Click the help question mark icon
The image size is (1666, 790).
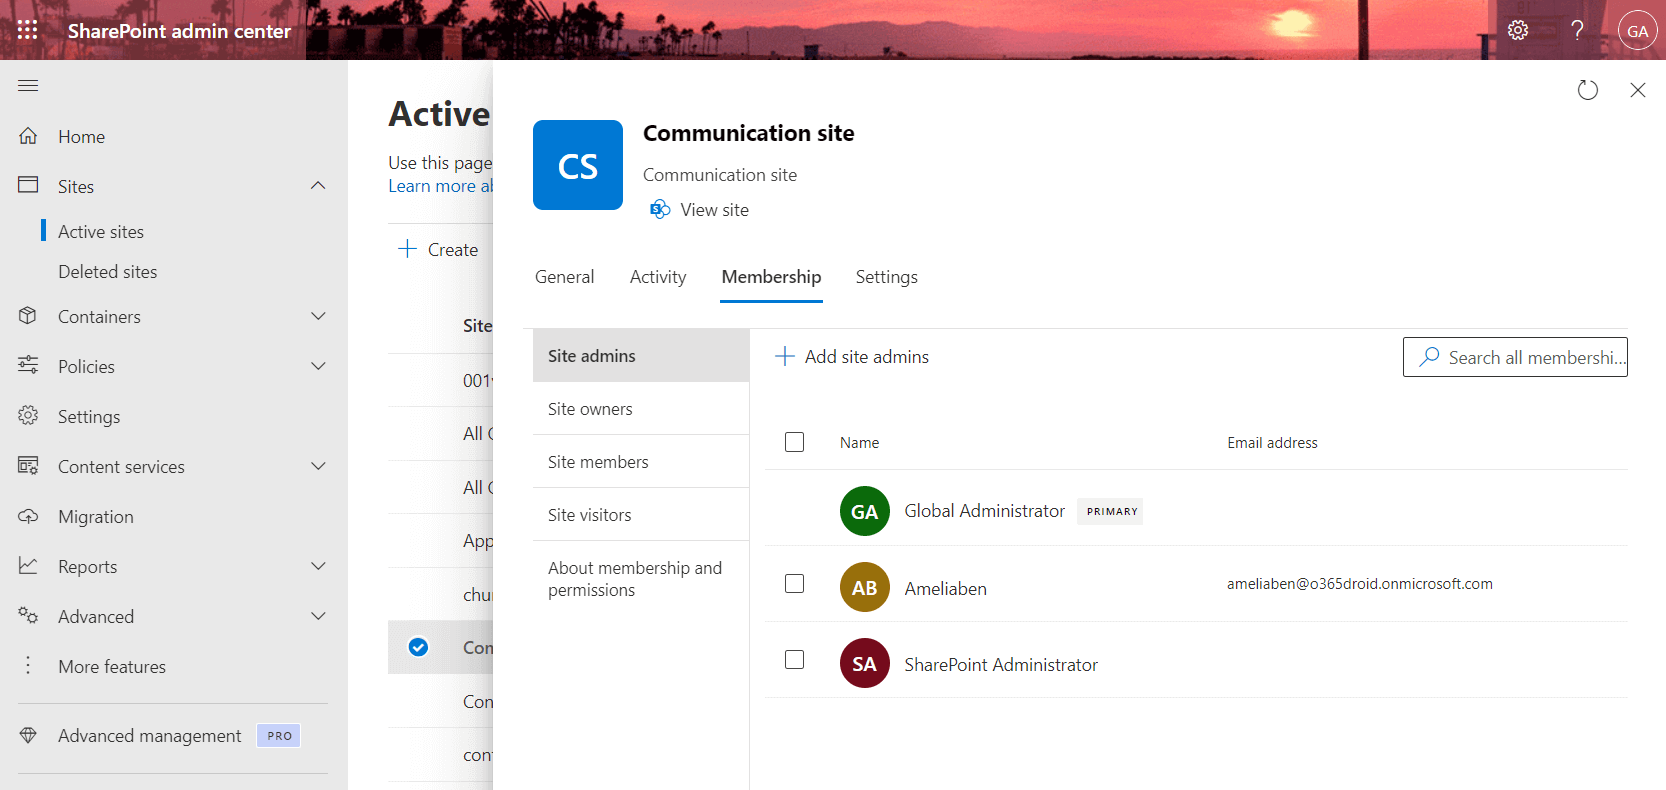click(1577, 30)
